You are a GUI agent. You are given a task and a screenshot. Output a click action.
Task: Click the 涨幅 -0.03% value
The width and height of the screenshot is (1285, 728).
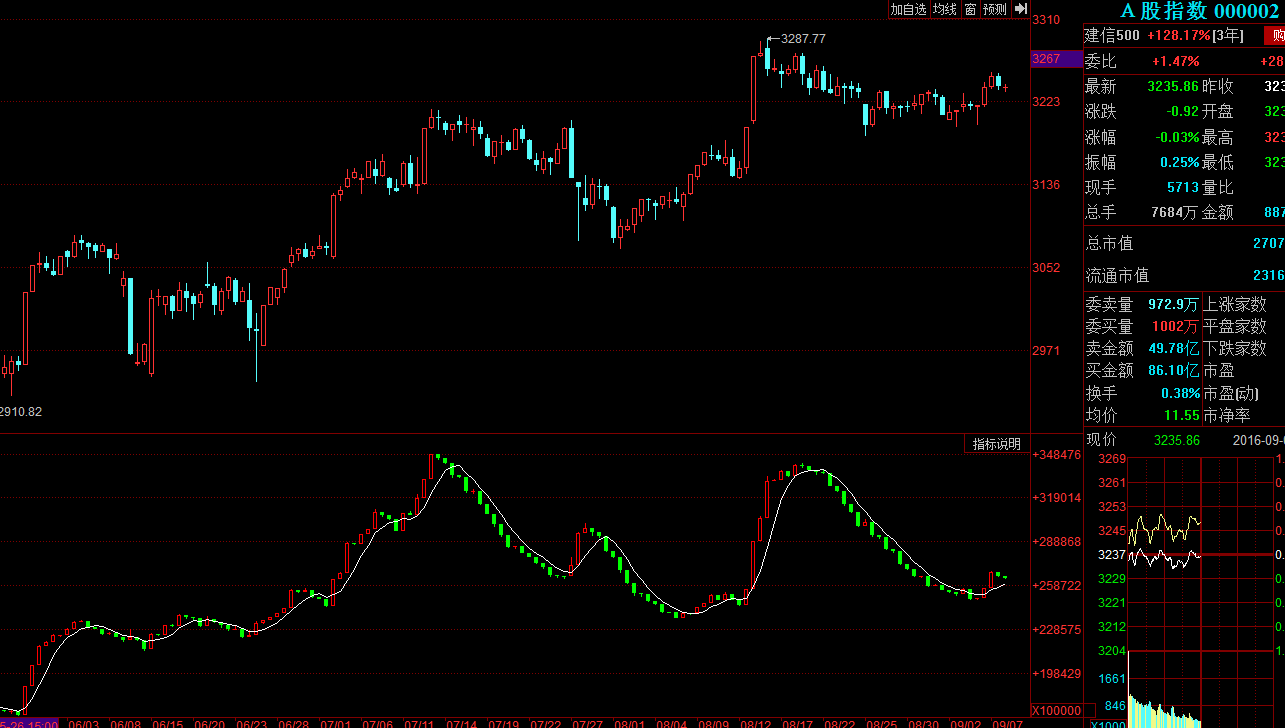pos(1177,137)
